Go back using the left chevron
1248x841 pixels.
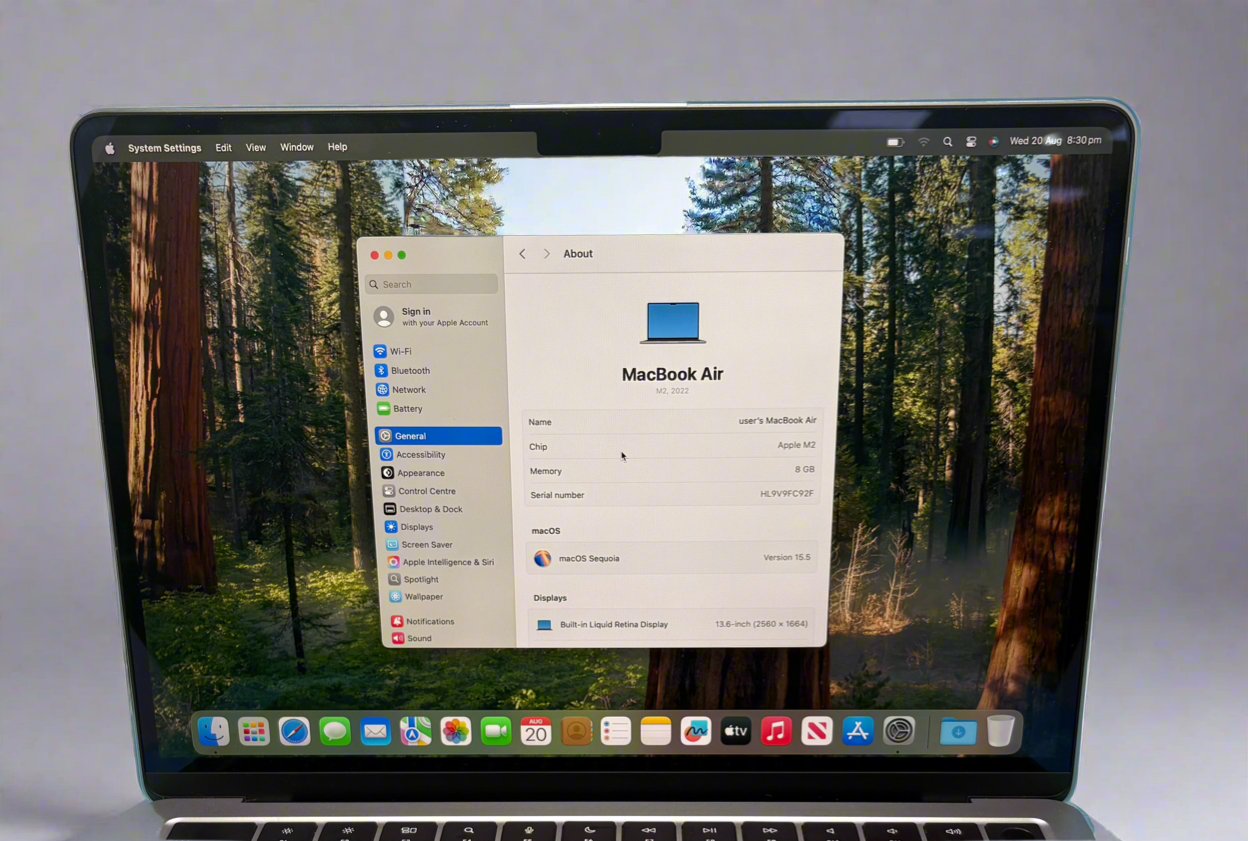tap(522, 254)
